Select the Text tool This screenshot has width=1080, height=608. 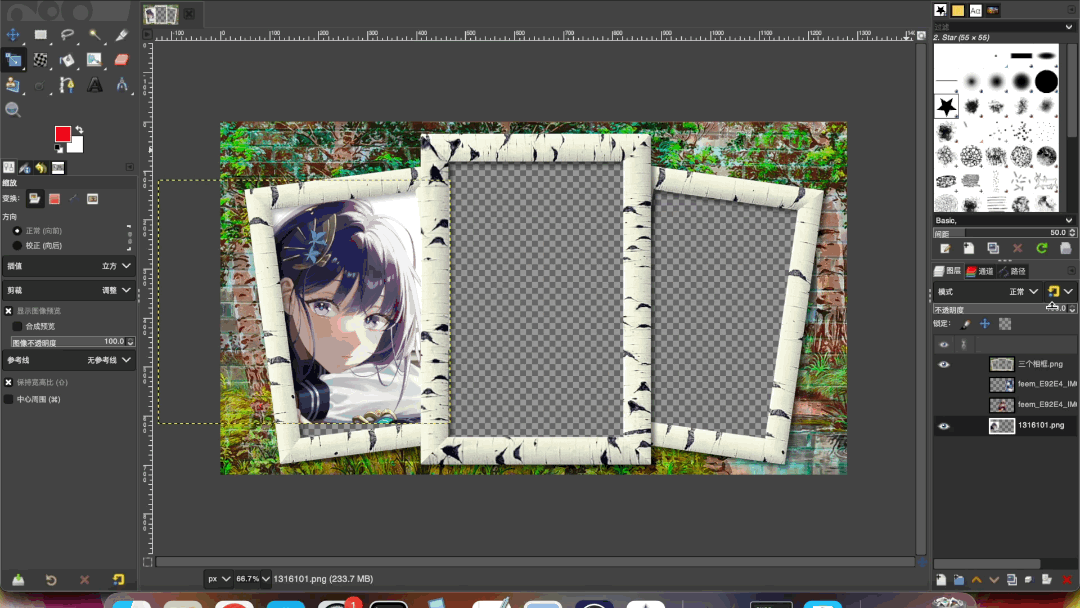94,85
